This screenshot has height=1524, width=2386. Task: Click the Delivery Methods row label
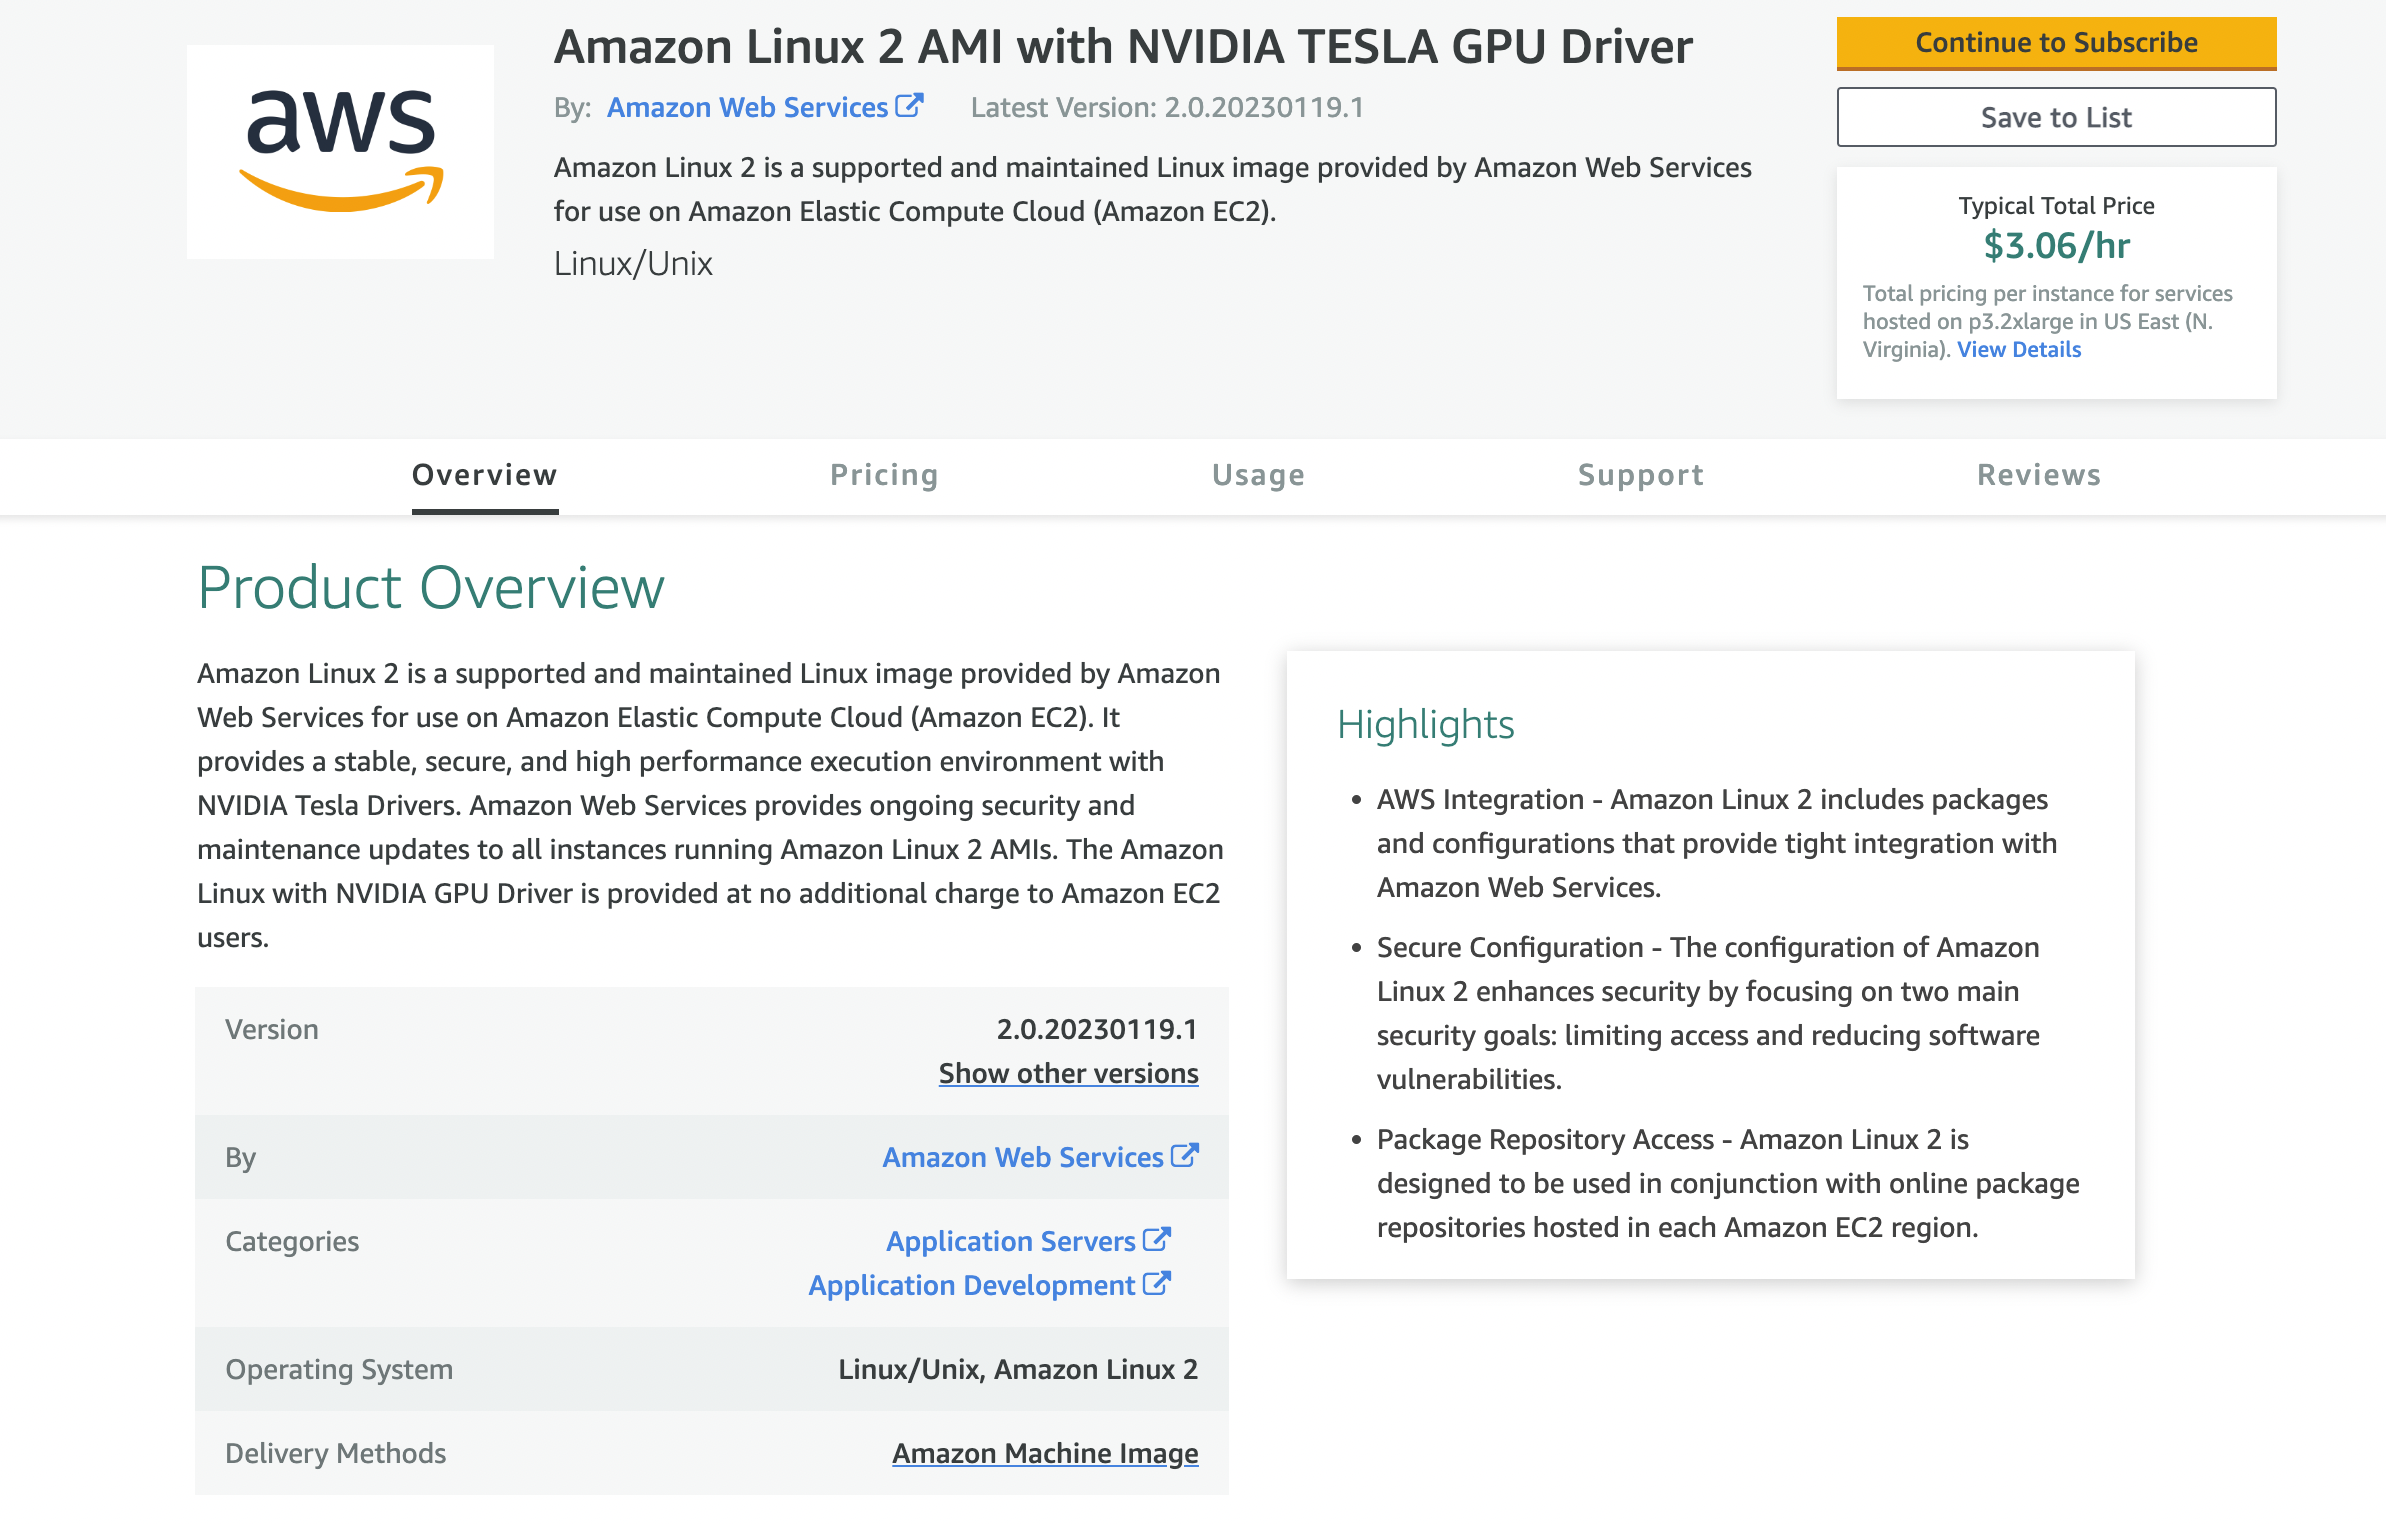pyautogui.click(x=335, y=1453)
